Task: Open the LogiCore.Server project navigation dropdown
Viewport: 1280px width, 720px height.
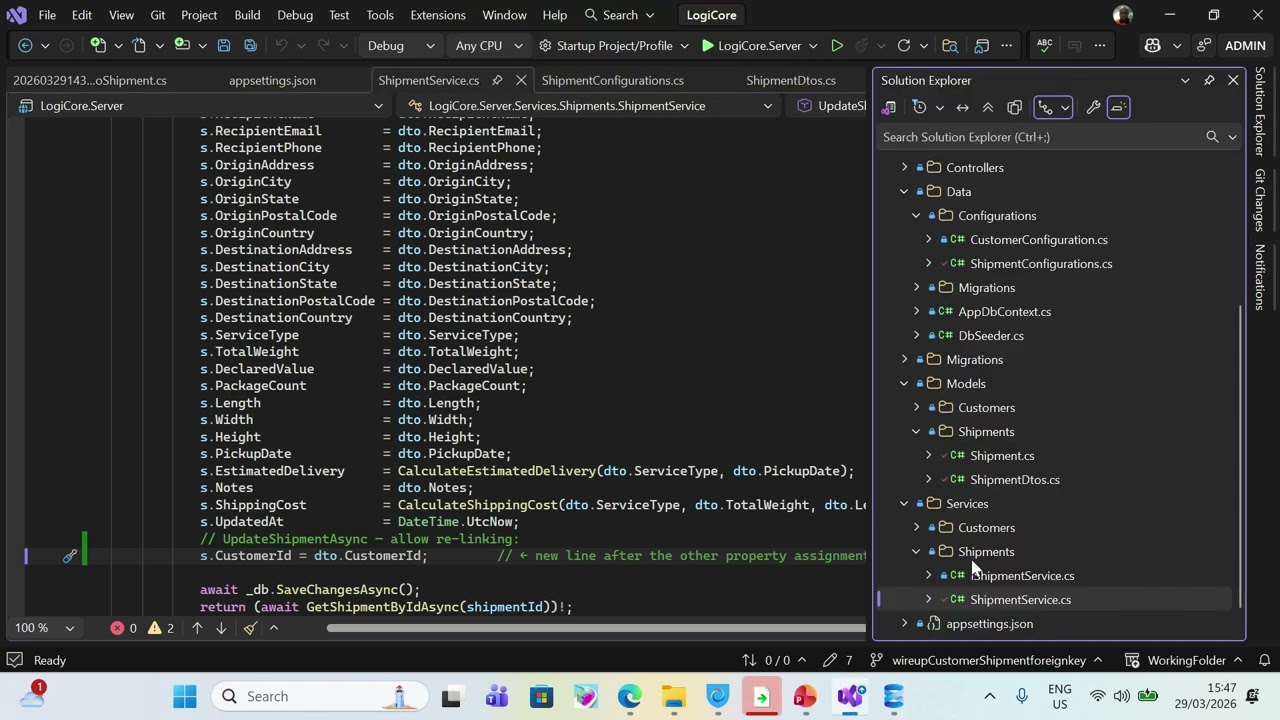Action: [201, 106]
